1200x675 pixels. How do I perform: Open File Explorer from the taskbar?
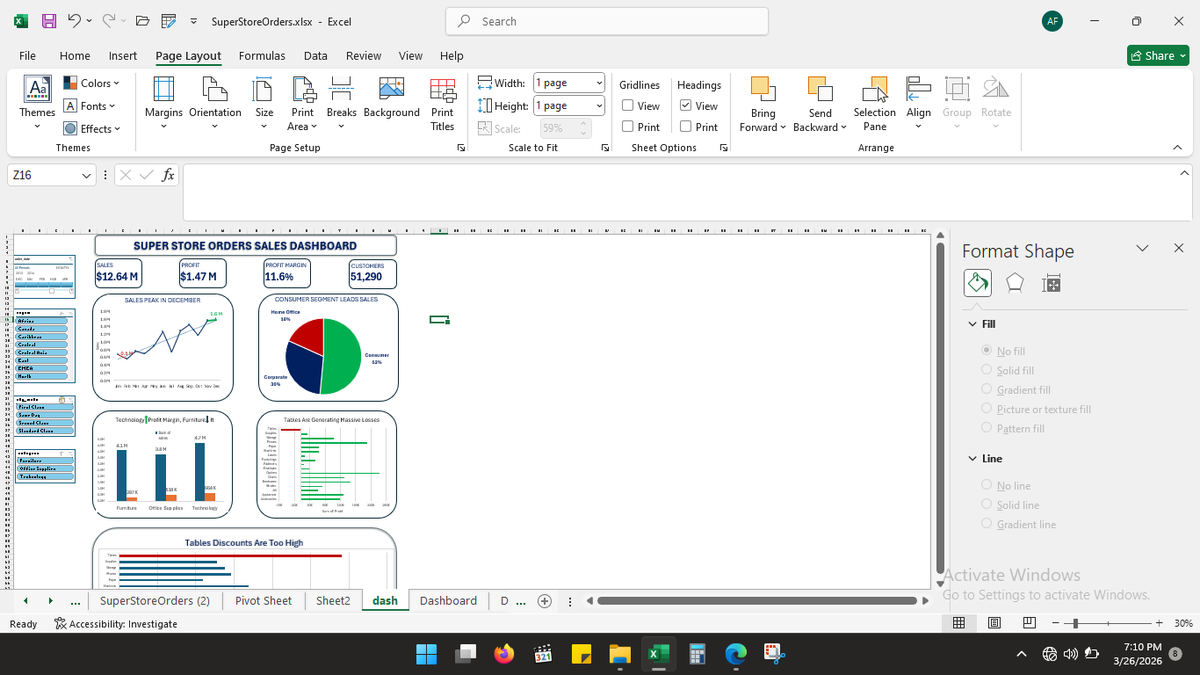[x=619, y=654]
